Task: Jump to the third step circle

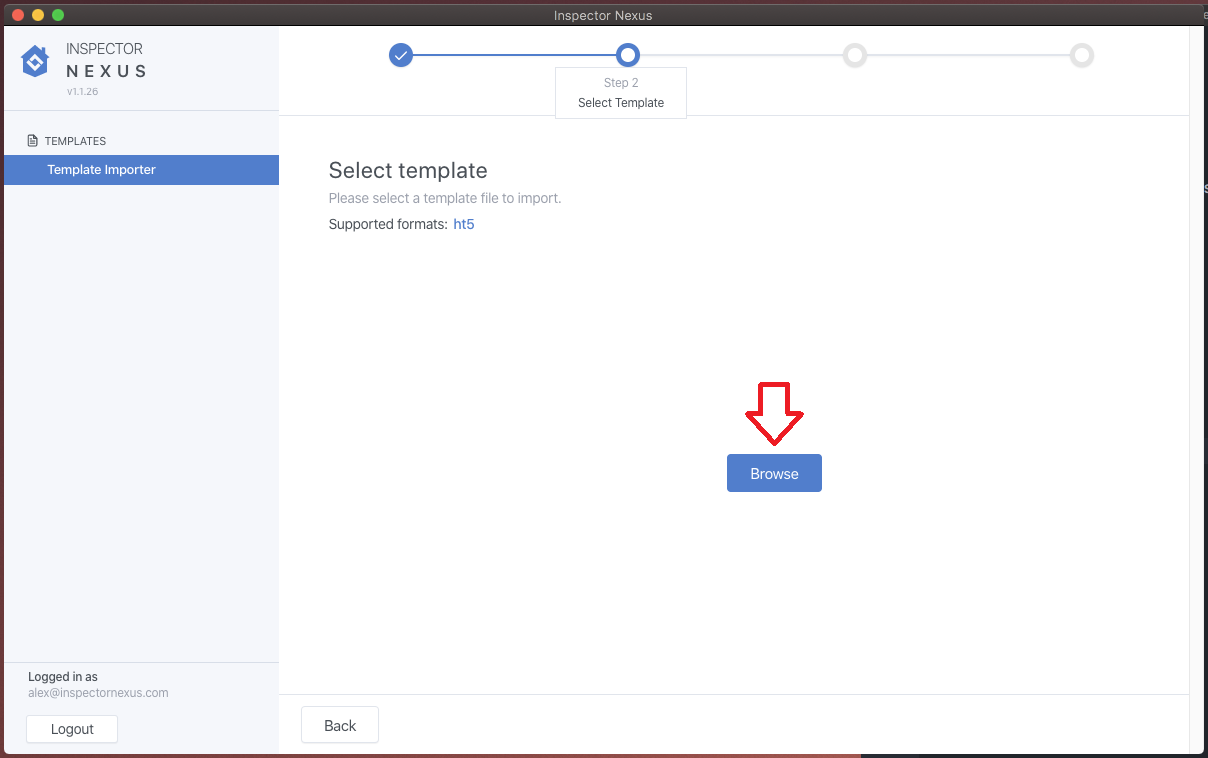Action: [854, 55]
